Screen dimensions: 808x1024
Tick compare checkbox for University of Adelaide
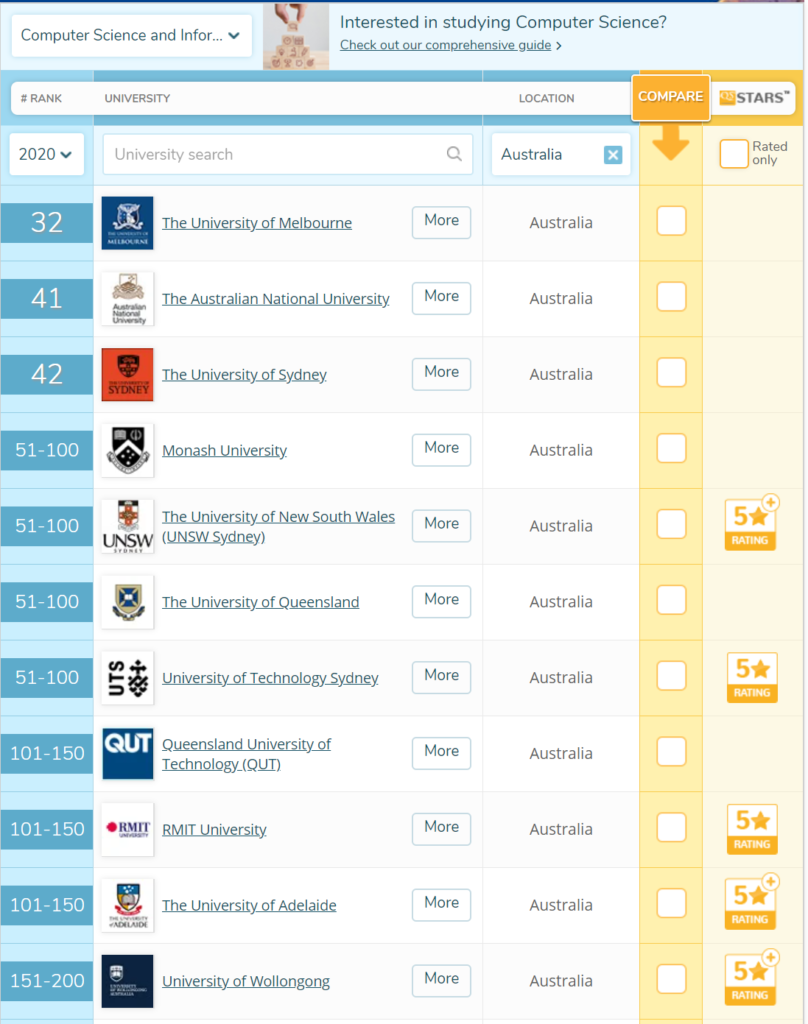tap(671, 903)
